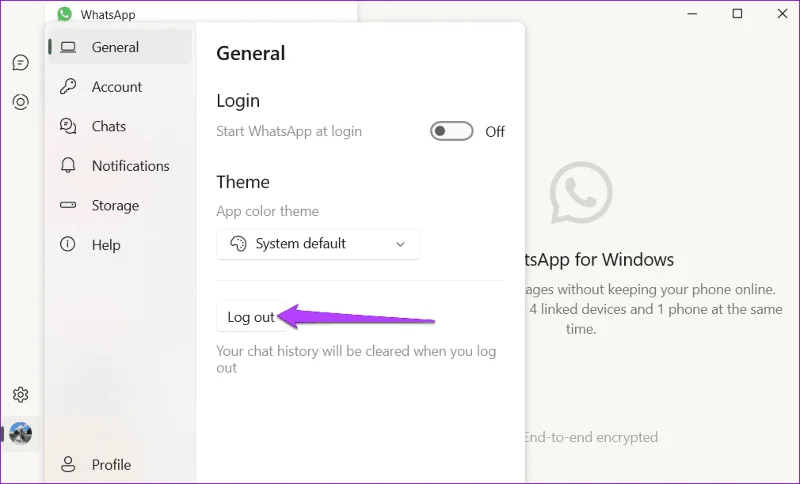Open the Account settings tab
This screenshot has width=800, height=484.
pyautogui.click(x=120, y=87)
